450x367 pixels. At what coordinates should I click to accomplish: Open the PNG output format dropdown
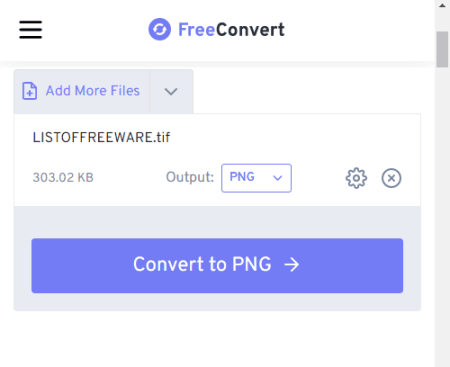tap(256, 178)
